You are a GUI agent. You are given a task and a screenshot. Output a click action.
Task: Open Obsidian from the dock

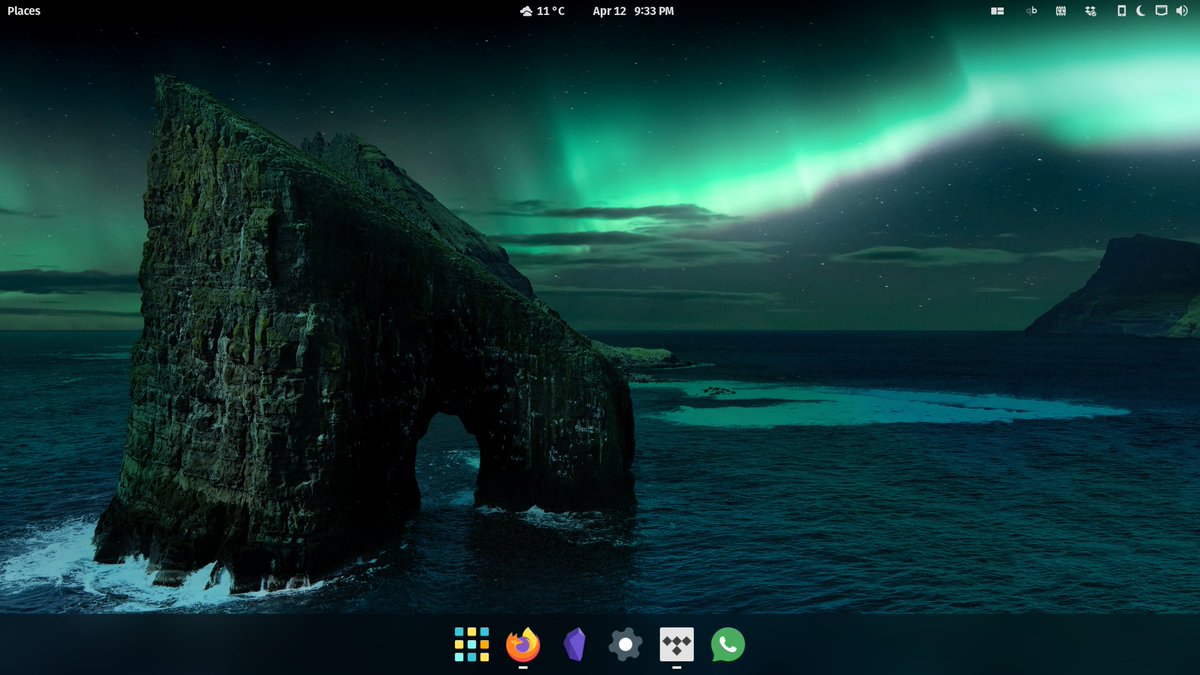pos(574,645)
